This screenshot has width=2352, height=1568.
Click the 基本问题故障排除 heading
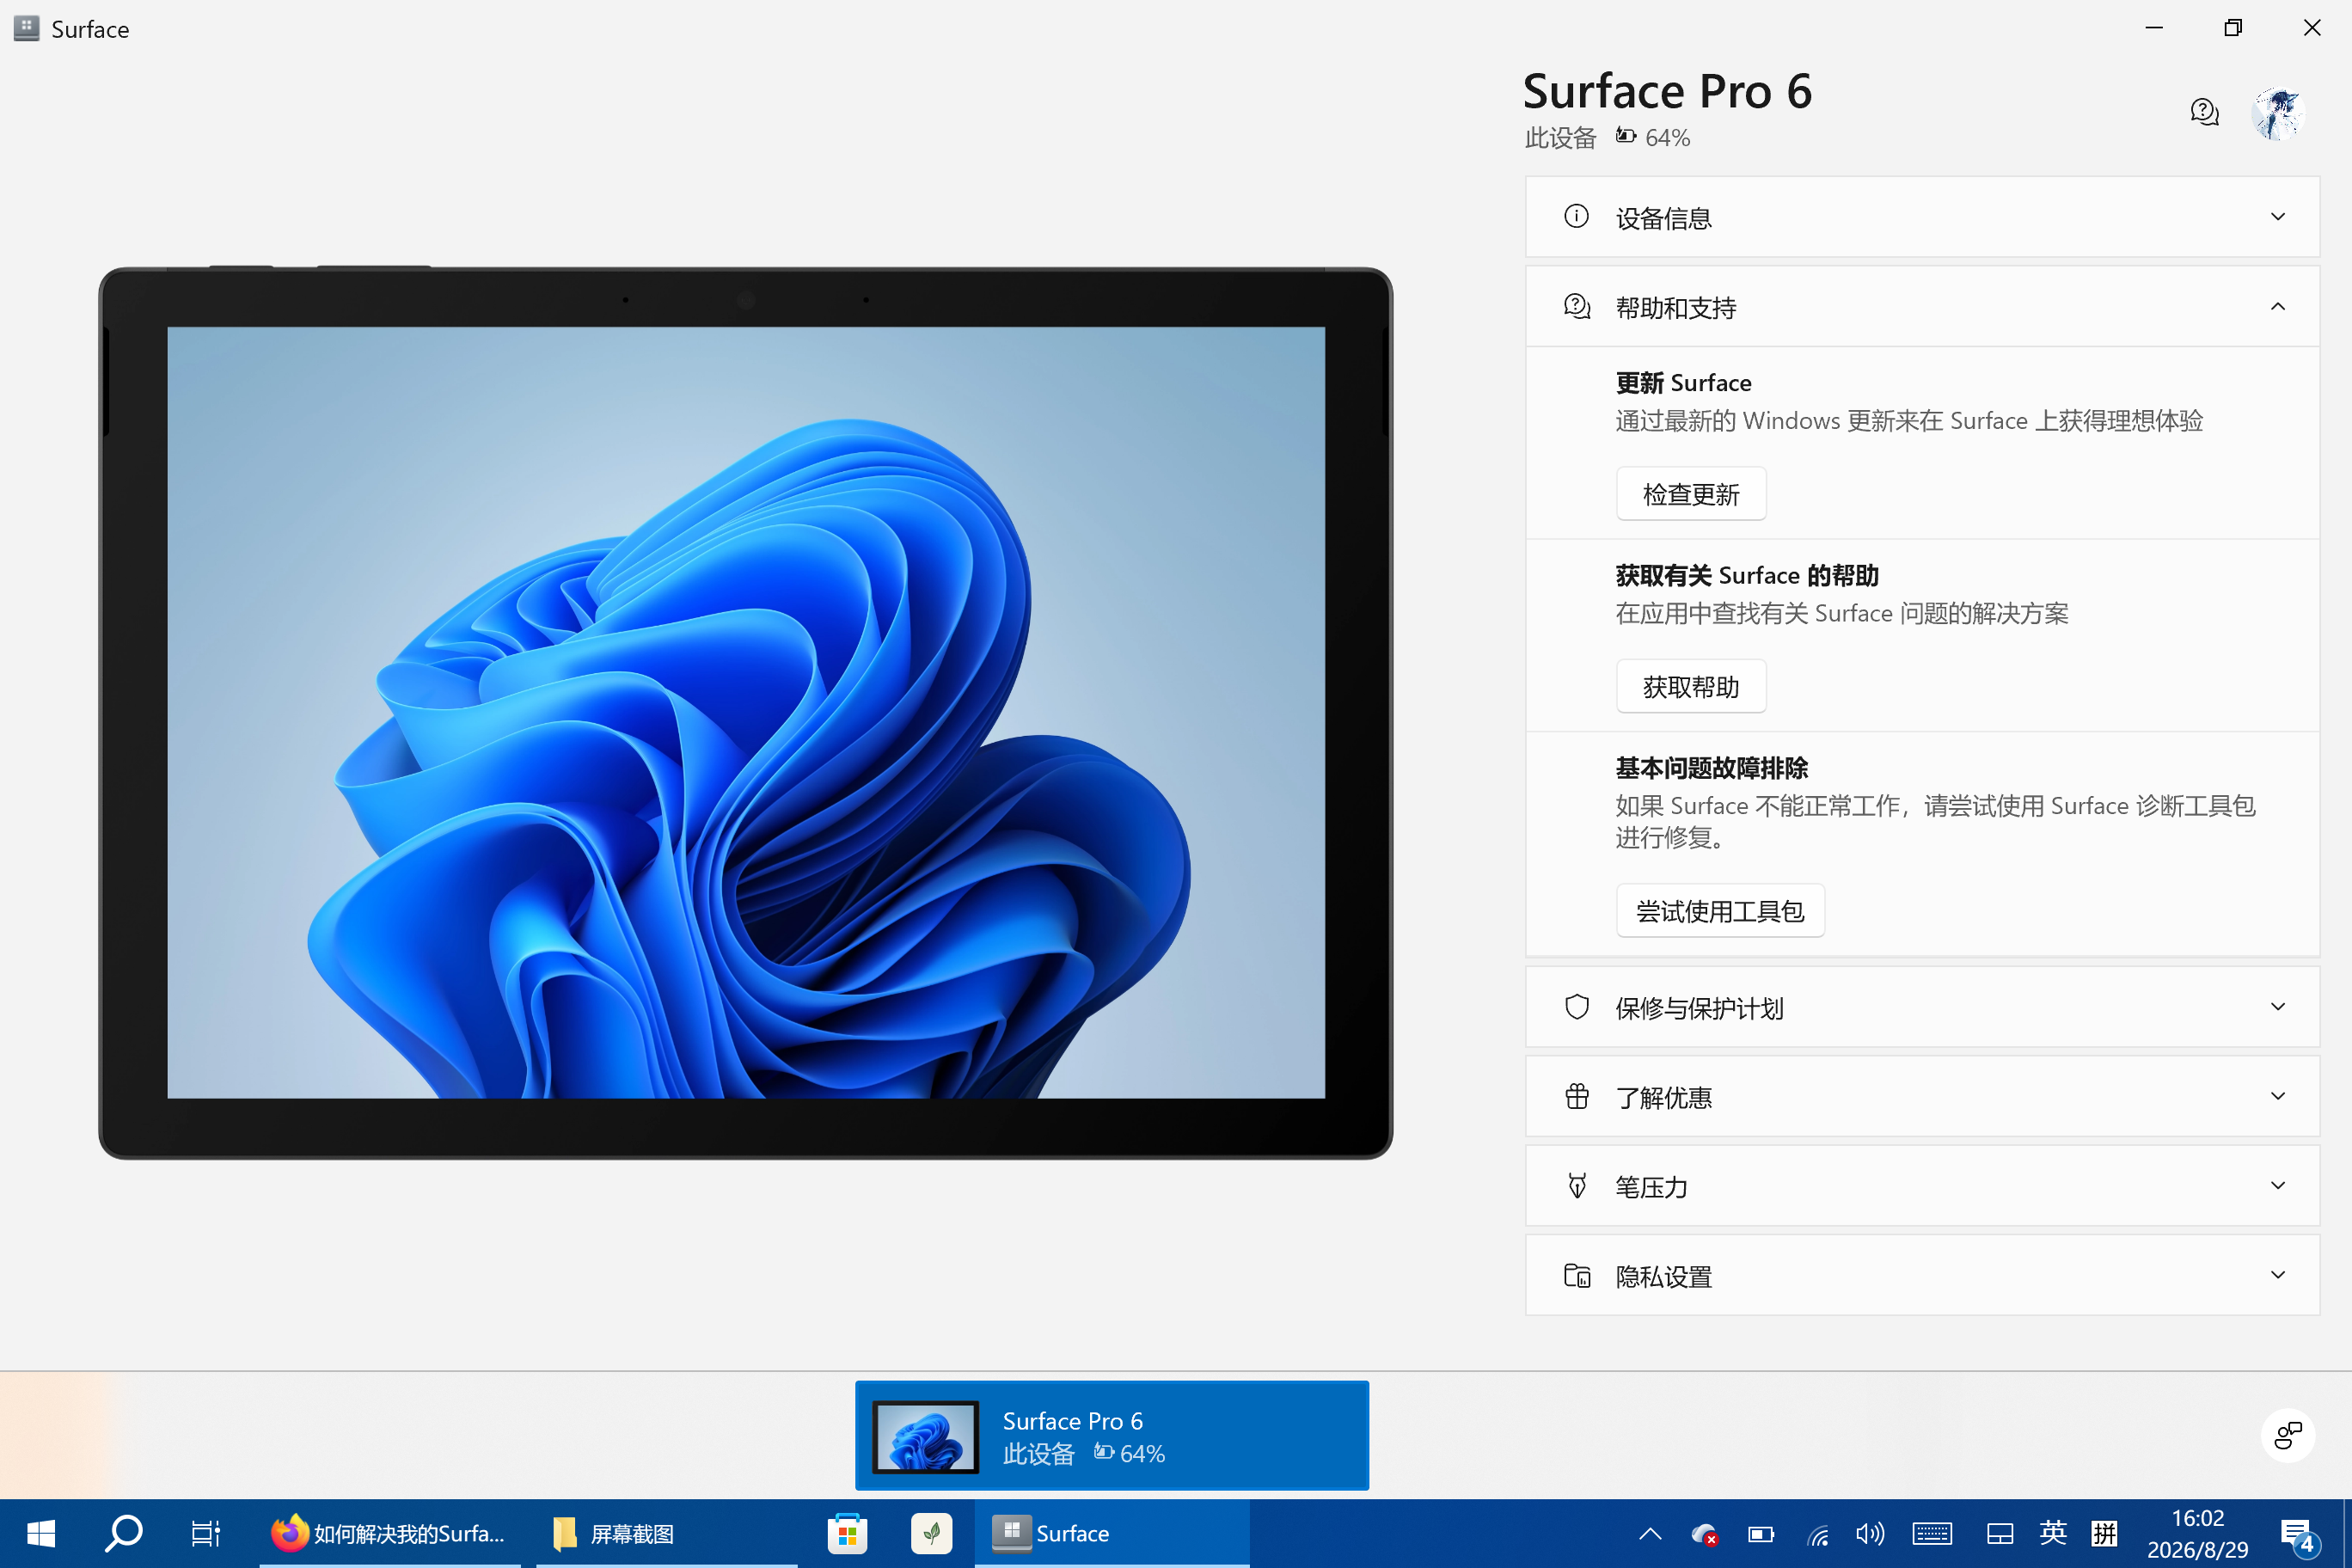(1711, 768)
